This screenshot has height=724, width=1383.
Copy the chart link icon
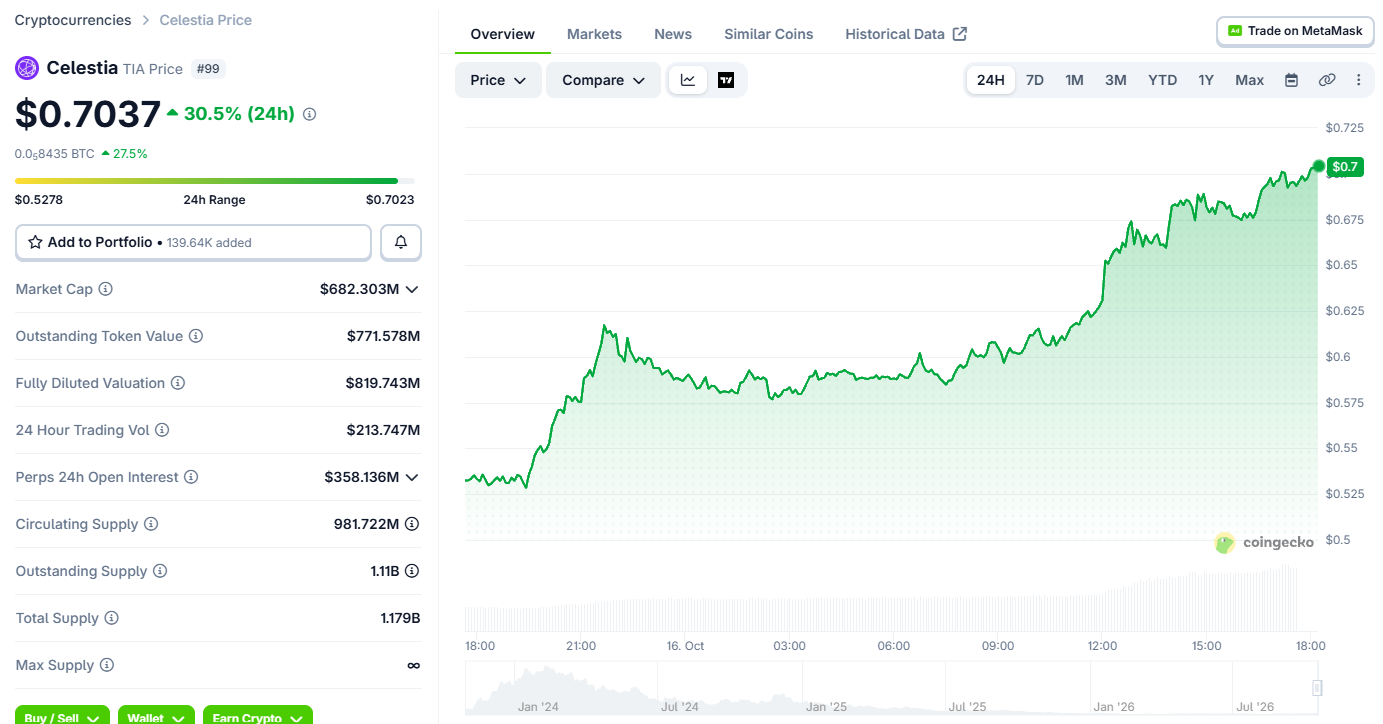[1327, 80]
